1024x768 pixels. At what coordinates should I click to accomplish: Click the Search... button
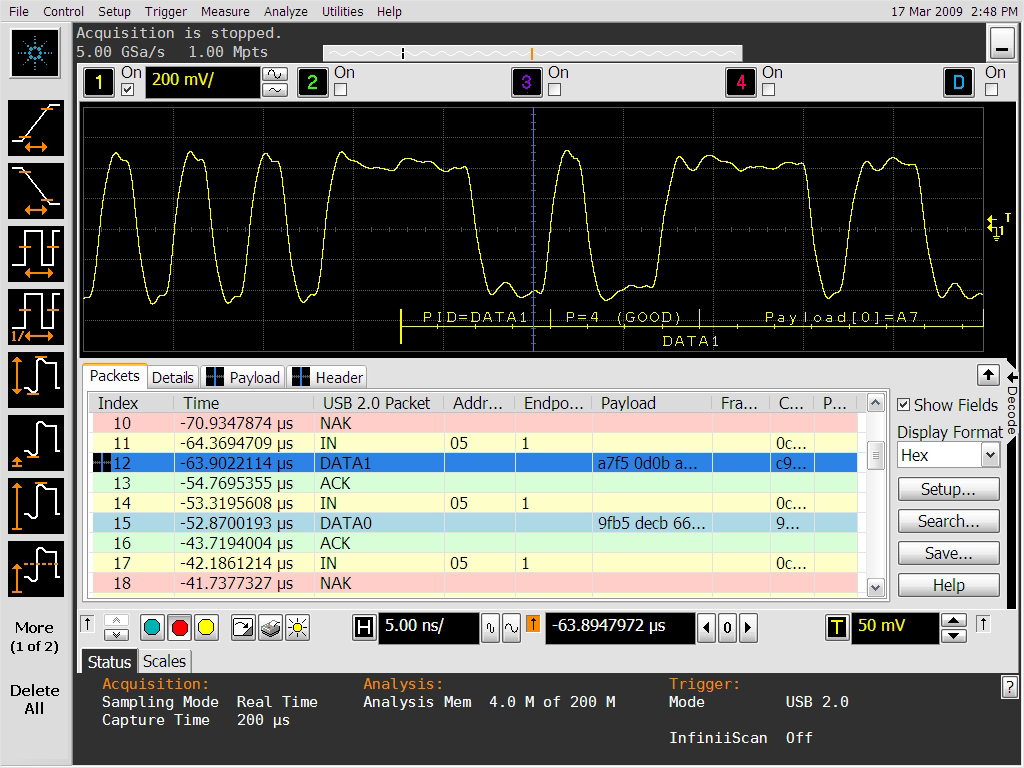coord(948,521)
